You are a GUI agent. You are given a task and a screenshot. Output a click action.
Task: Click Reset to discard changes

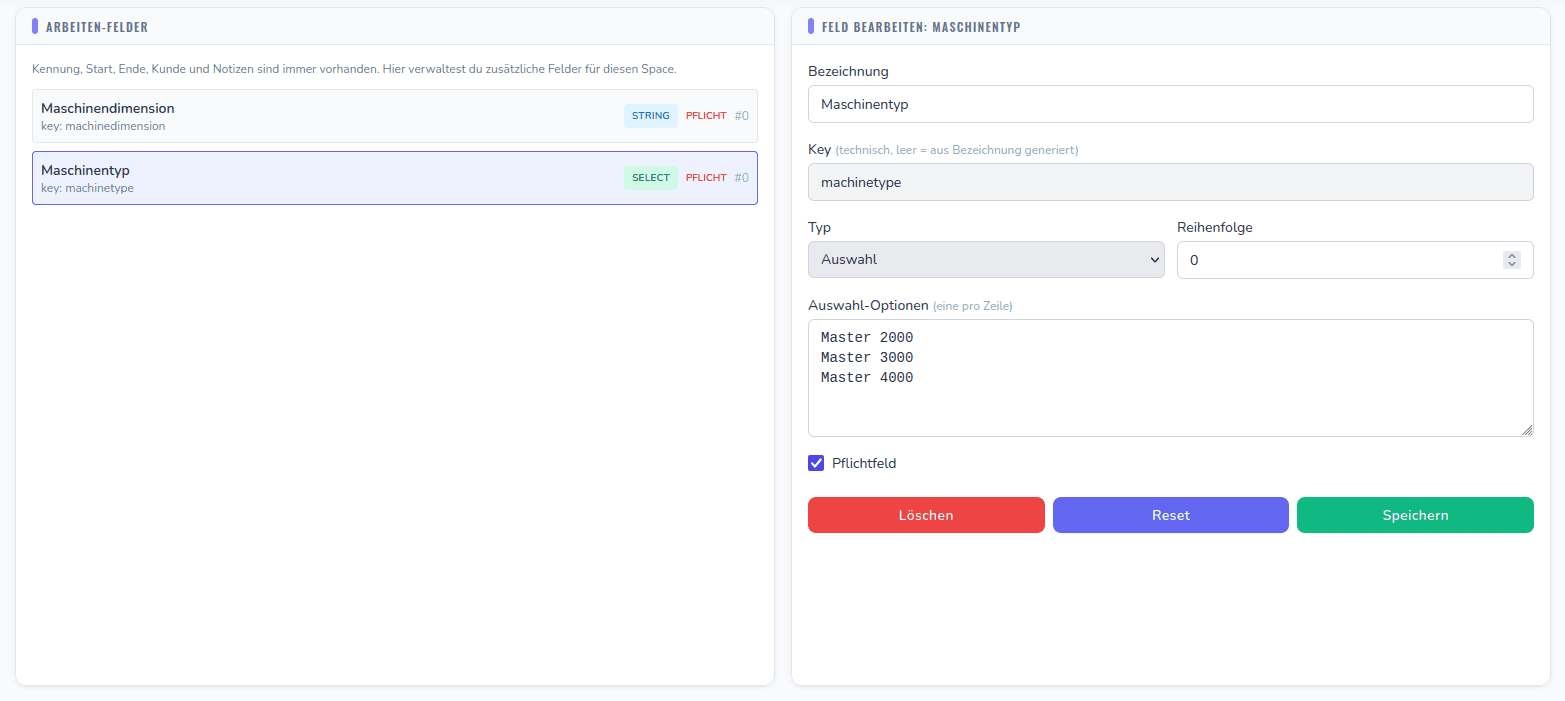point(1170,514)
